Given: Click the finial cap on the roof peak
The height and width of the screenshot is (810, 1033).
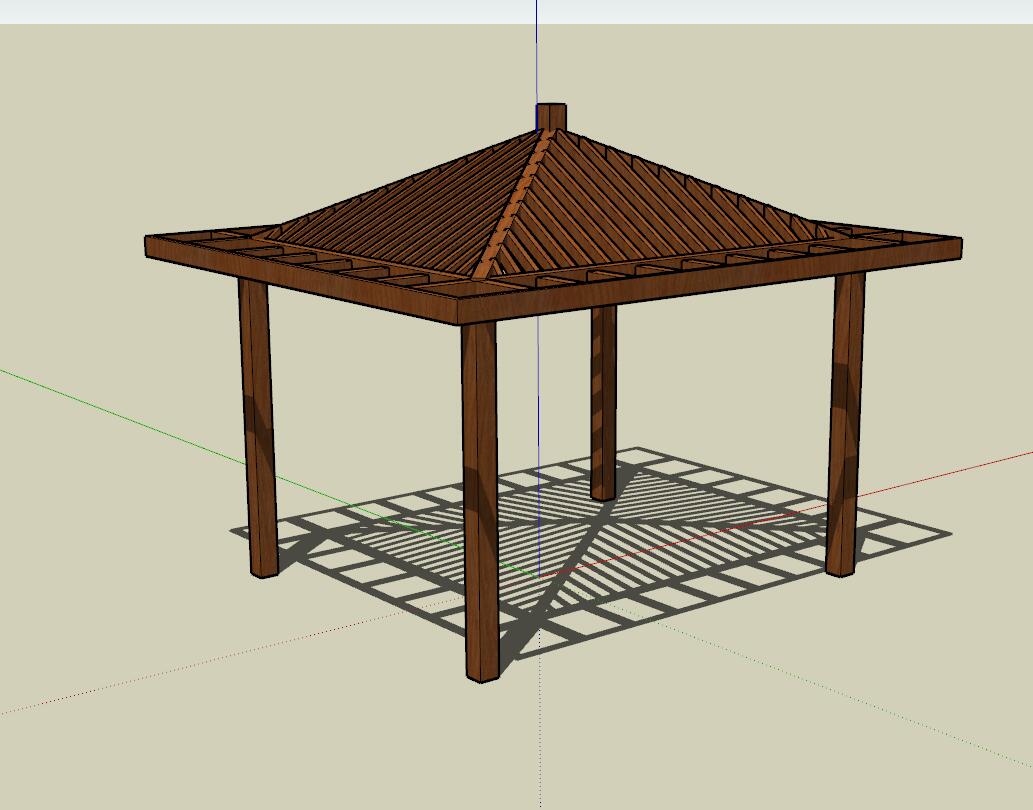Looking at the screenshot, I should (551, 117).
